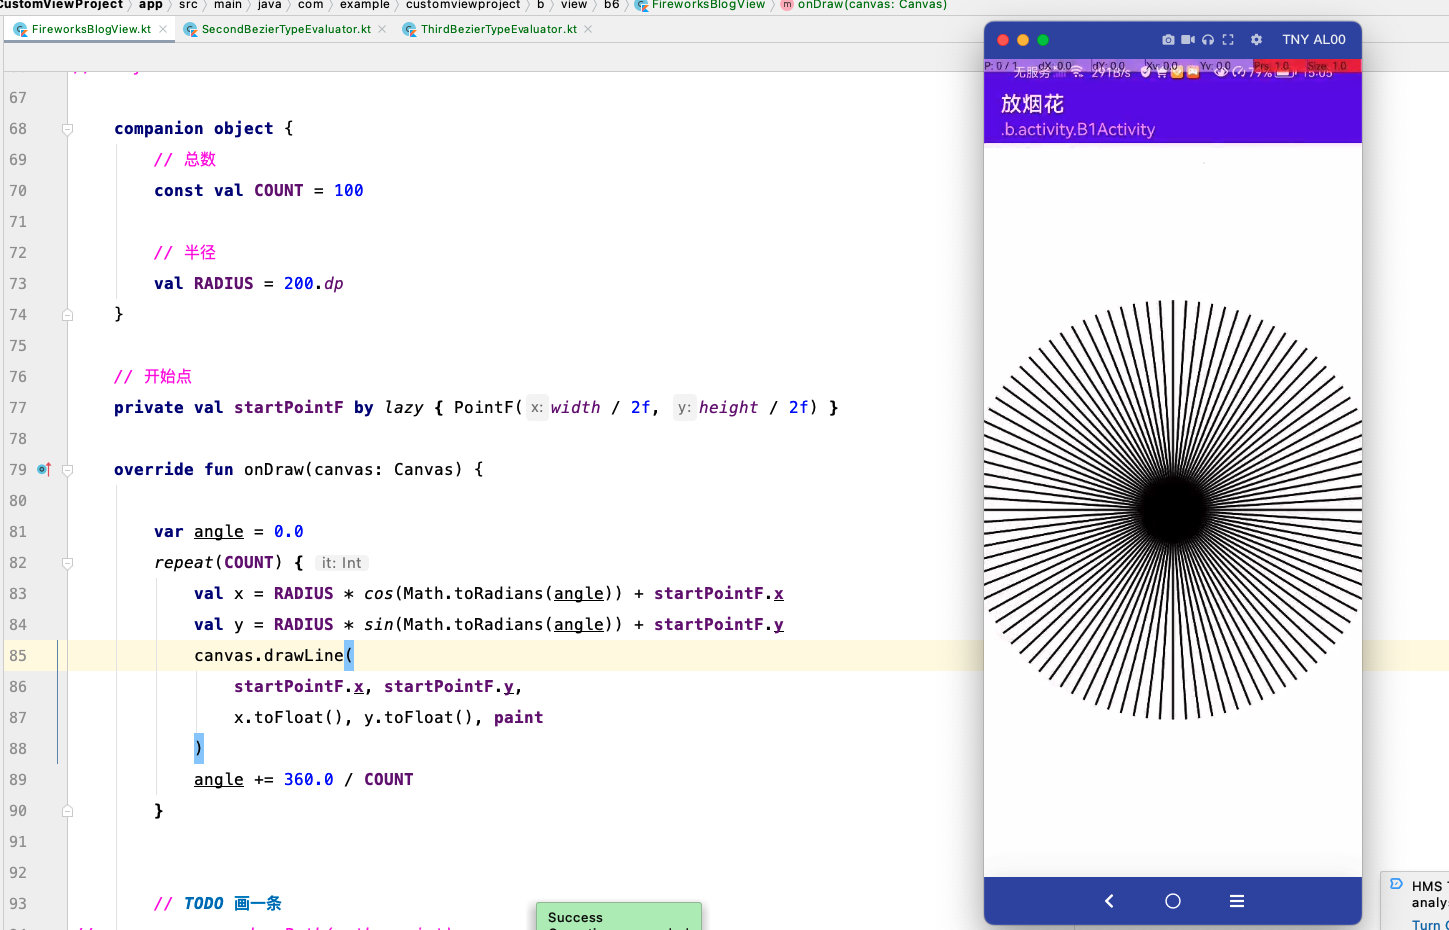Take a screenshot with the camera icon
This screenshot has width=1449, height=930.
pos(1168,40)
